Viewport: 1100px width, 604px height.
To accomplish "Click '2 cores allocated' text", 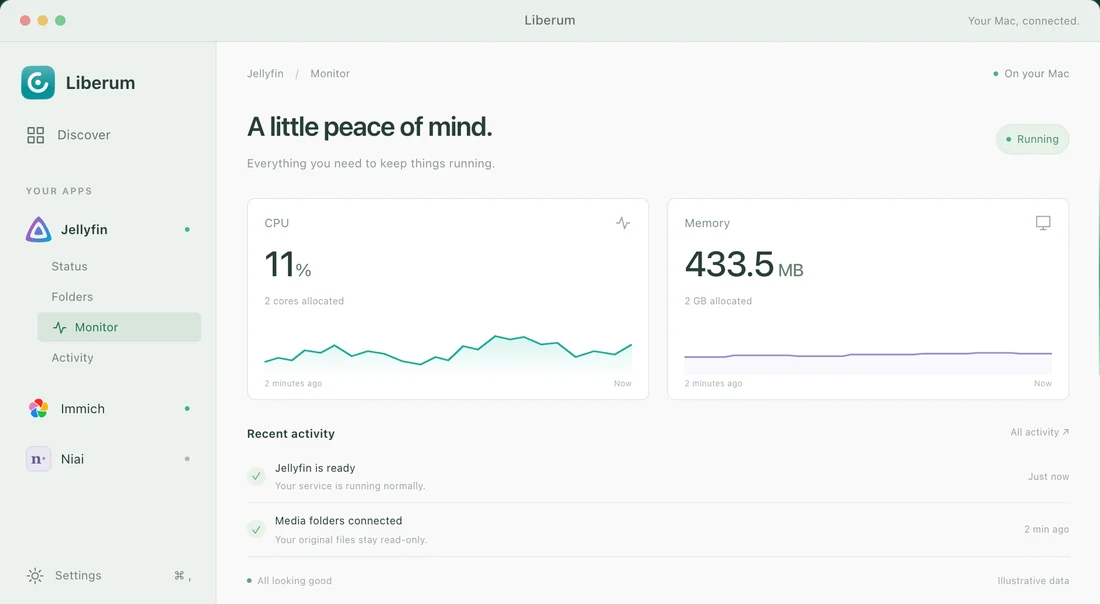I will tap(304, 301).
